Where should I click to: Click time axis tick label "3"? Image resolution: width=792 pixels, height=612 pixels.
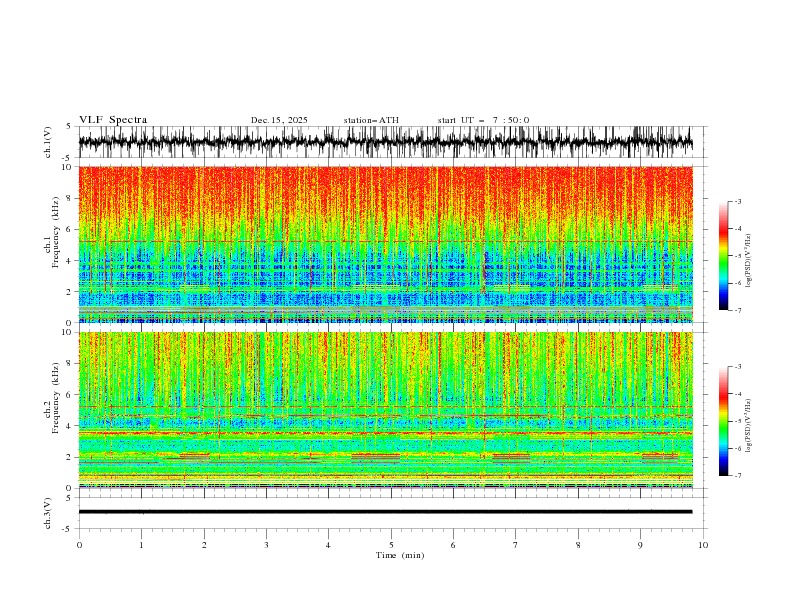[x=266, y=545]
